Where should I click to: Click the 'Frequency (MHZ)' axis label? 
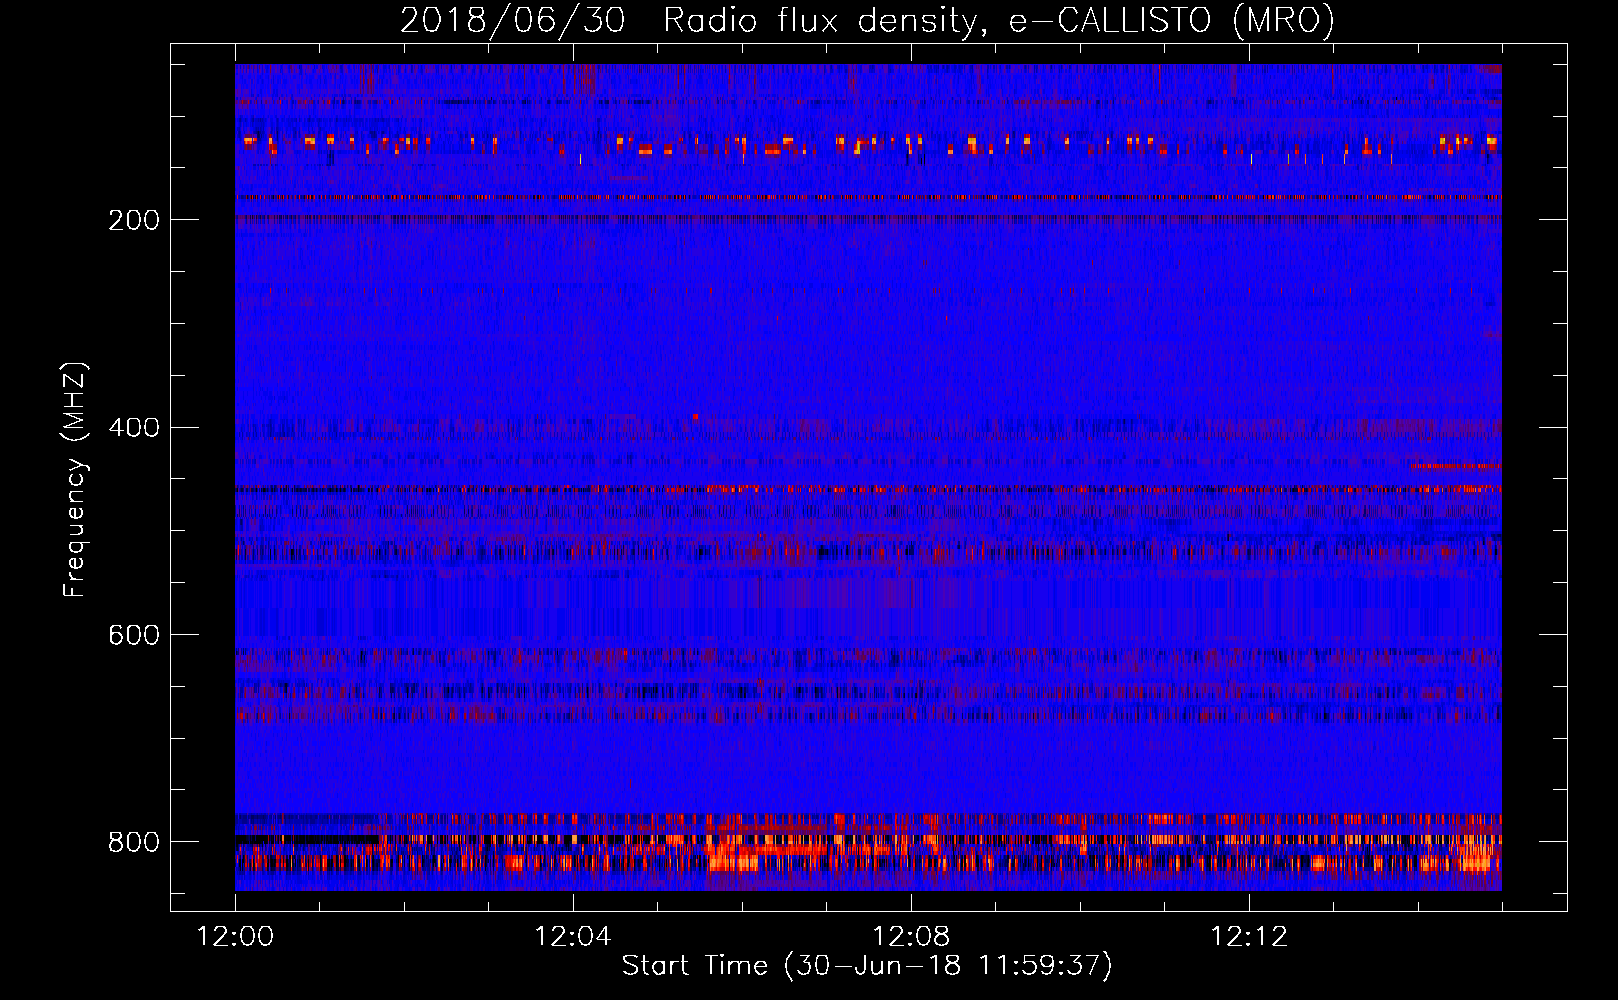(75, 479)
